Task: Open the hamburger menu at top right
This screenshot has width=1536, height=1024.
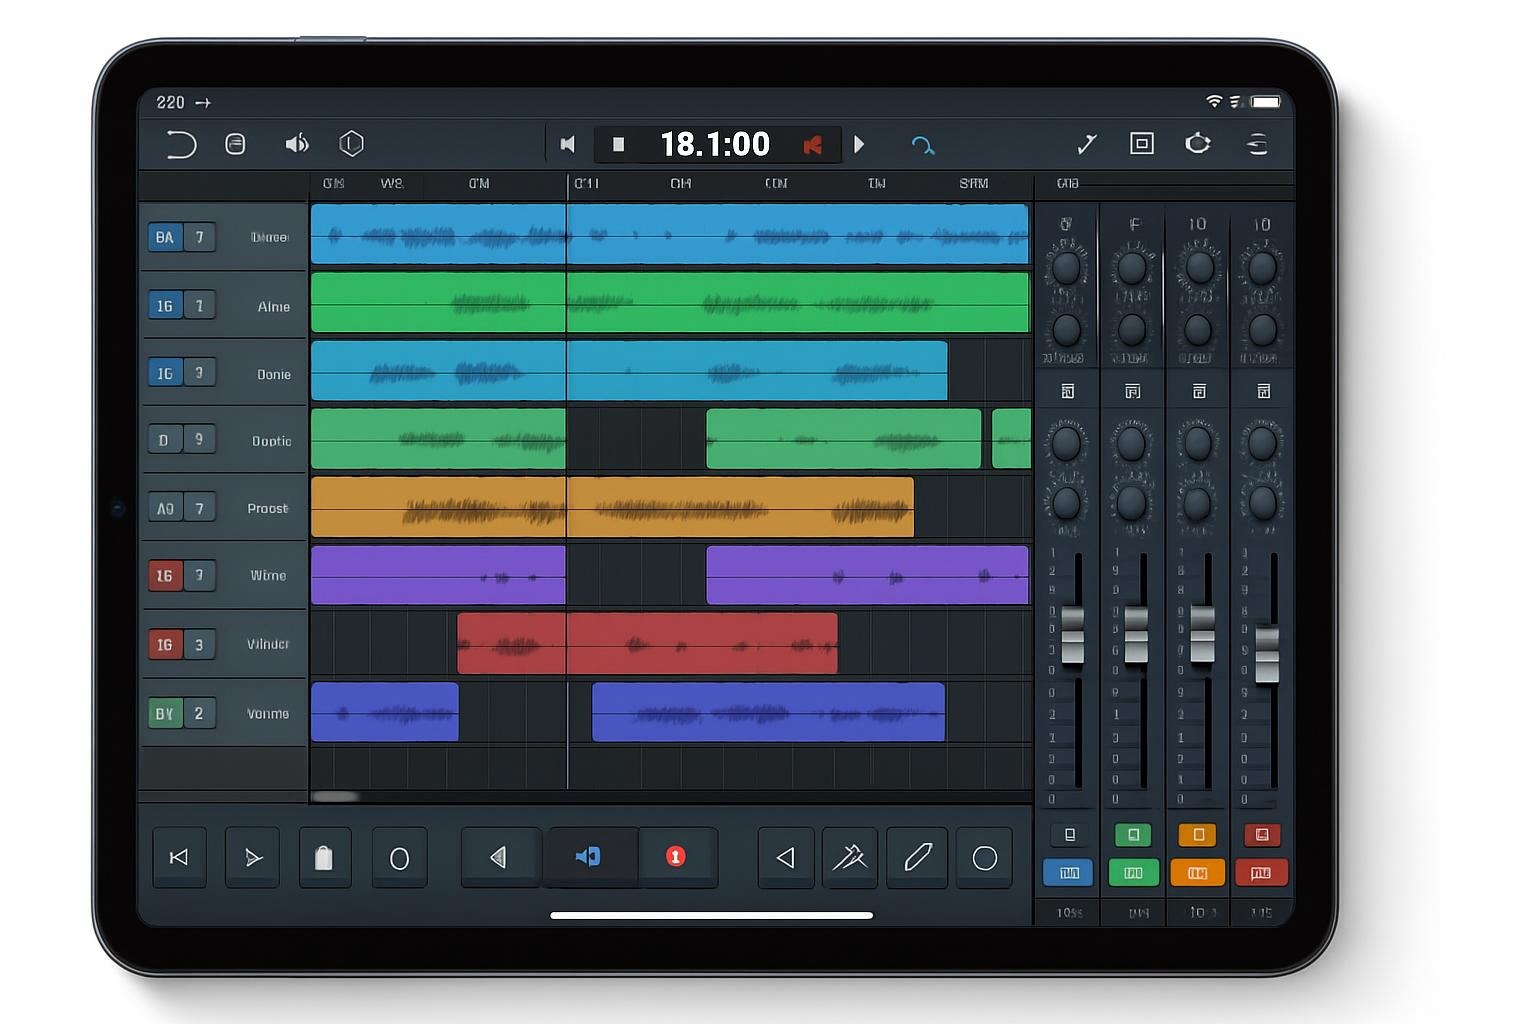Action: [1257, 144]
